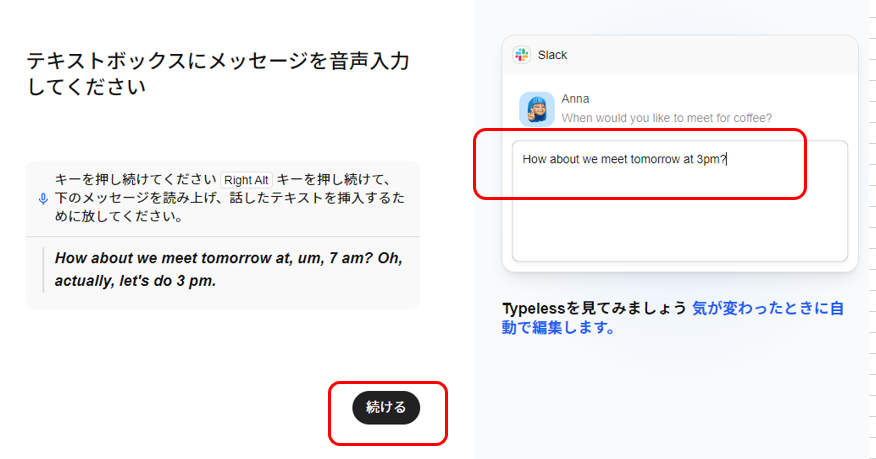The height and width of the screenshot is (459, 876).
Task: Click Anna's message about meeting for coffee
Action: pyautogui.click(x=666, y=118)
